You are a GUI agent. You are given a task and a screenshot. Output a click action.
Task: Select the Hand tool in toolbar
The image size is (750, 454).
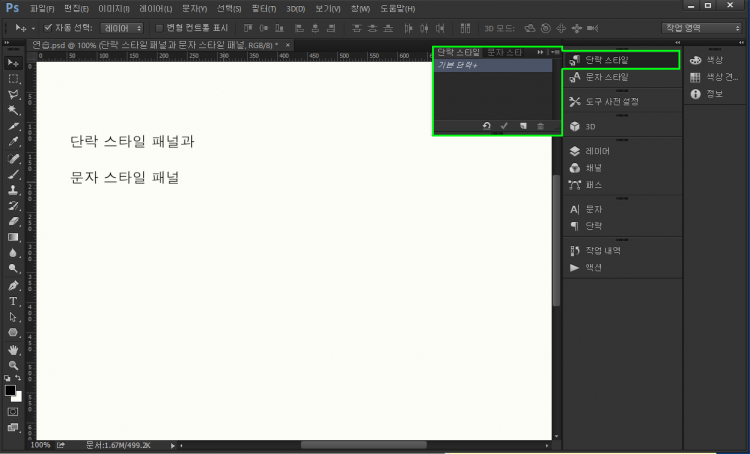[14, 350]
